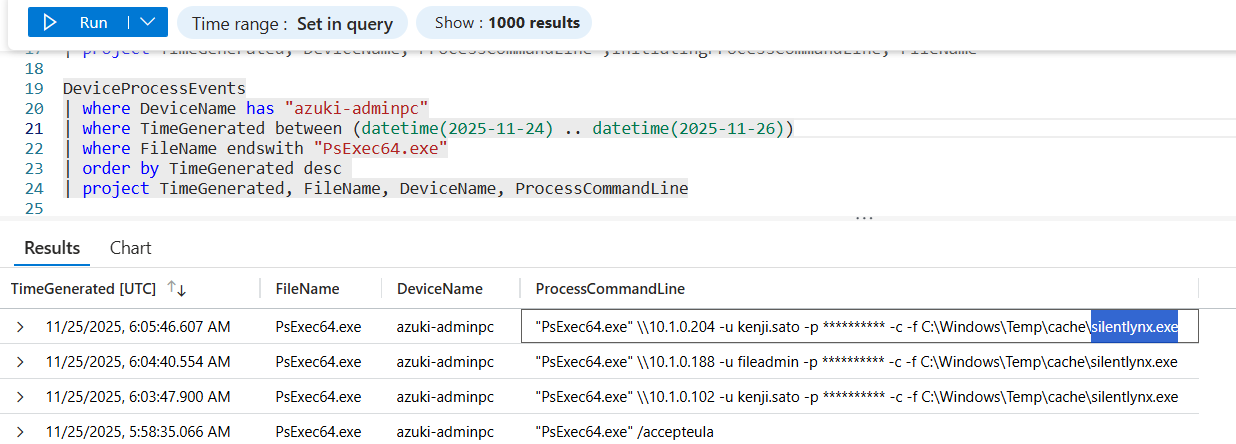Select the Results tab
1236x444 pixels.
pyautogui.click(x=51, y=248)
